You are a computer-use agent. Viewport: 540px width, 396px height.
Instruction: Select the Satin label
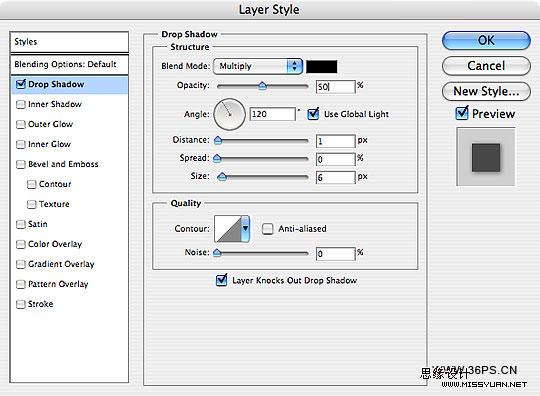(38, 224)
